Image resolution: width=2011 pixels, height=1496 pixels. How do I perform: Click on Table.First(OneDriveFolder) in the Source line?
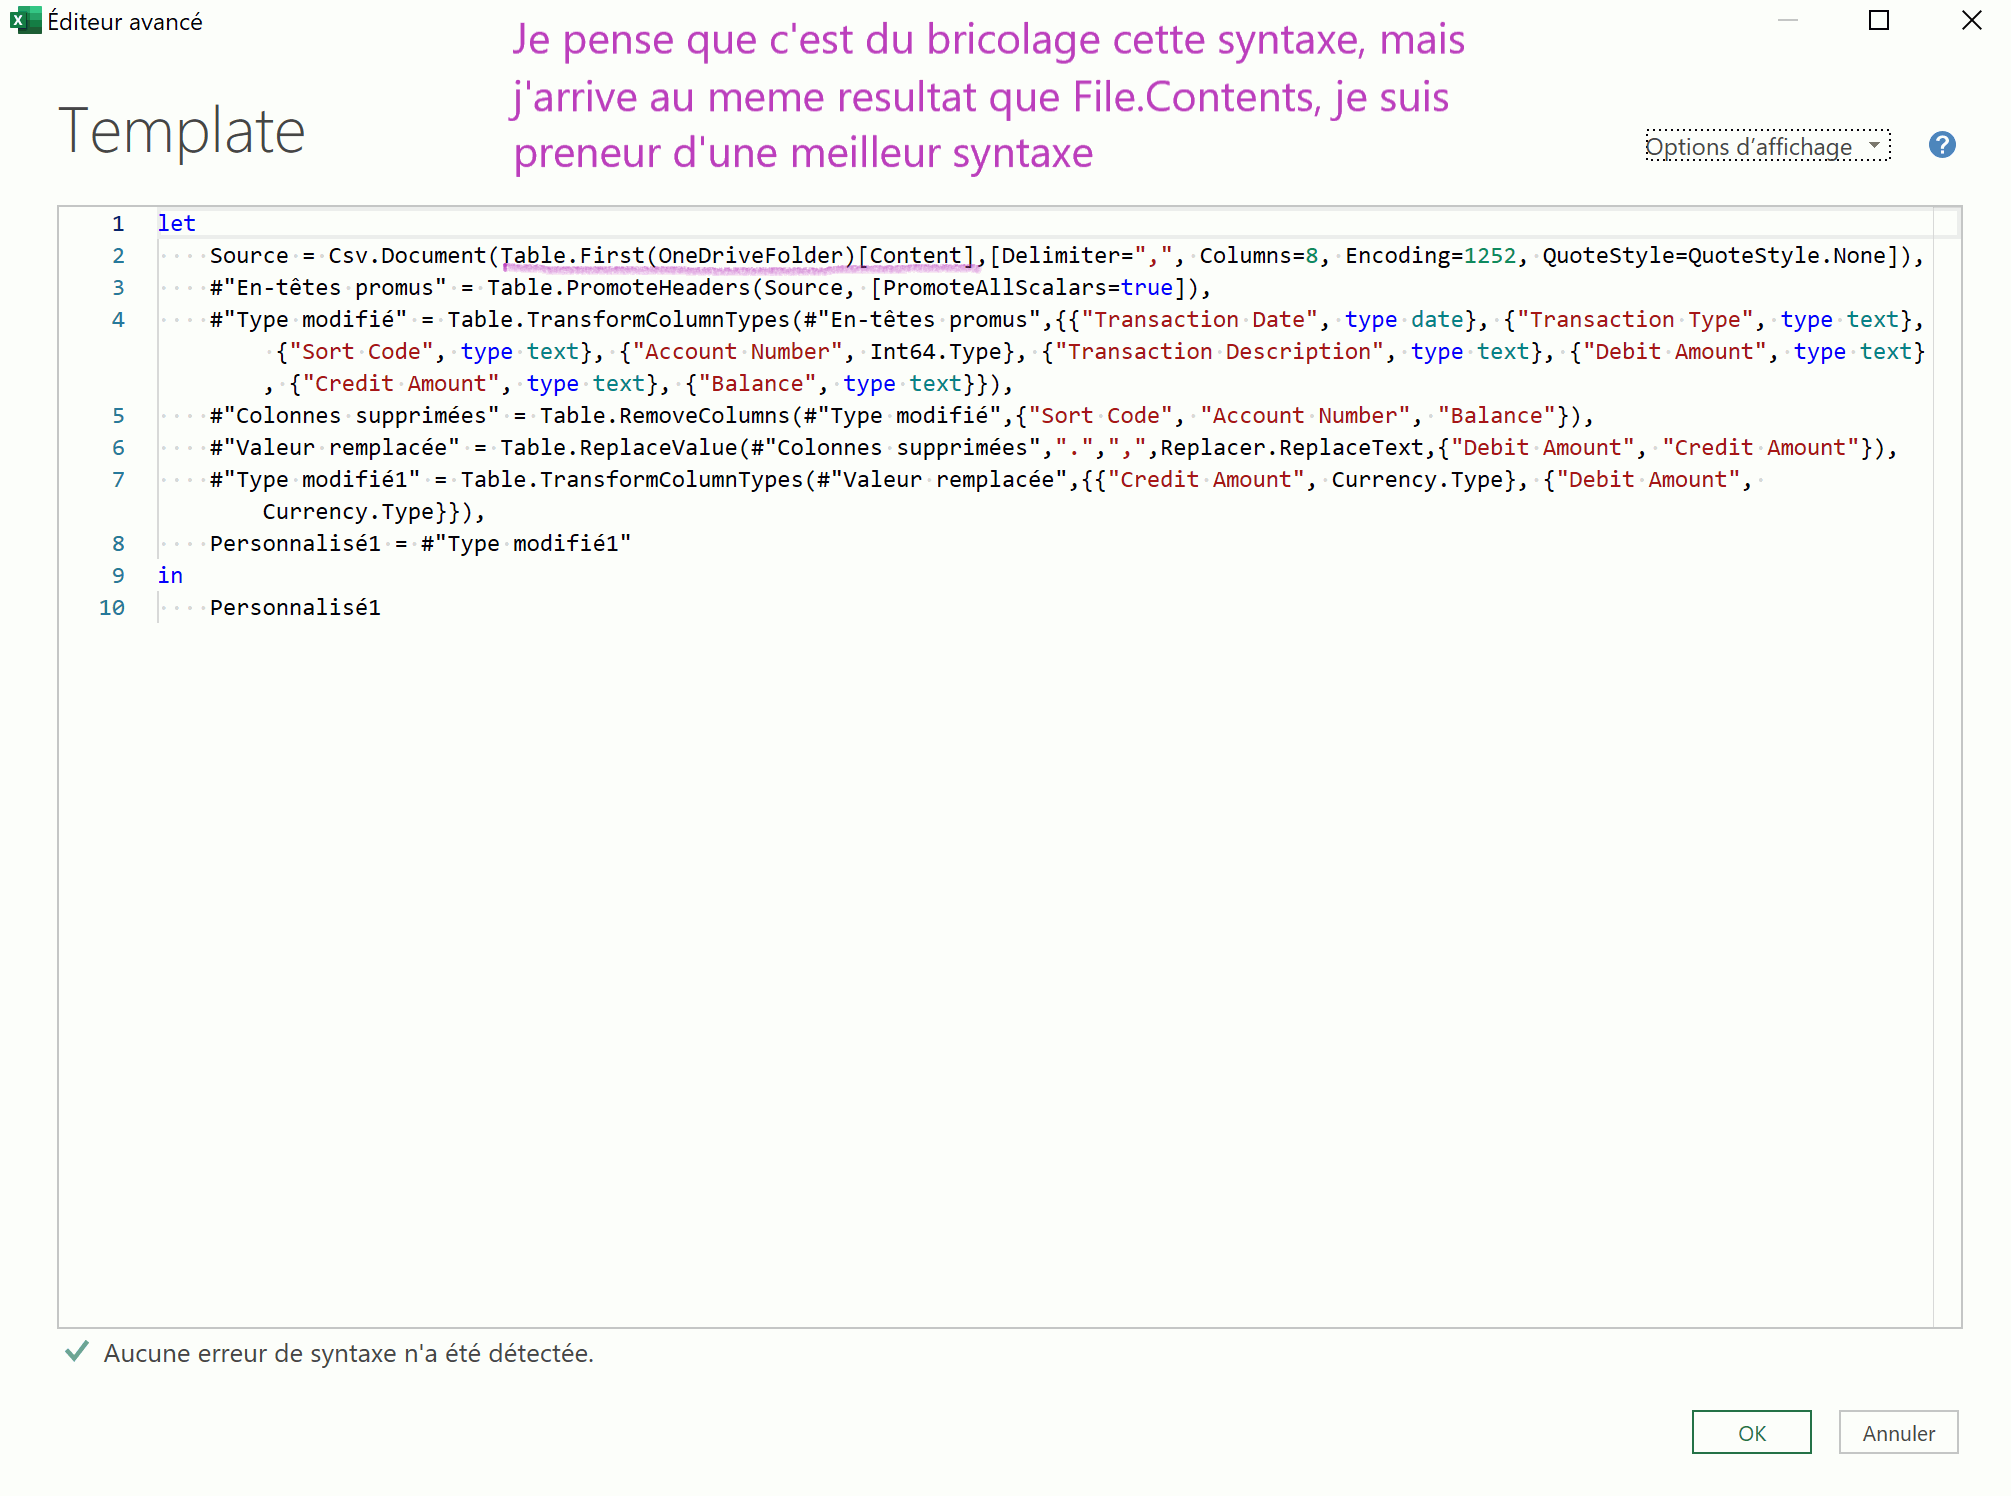click(x=677, y=256)
